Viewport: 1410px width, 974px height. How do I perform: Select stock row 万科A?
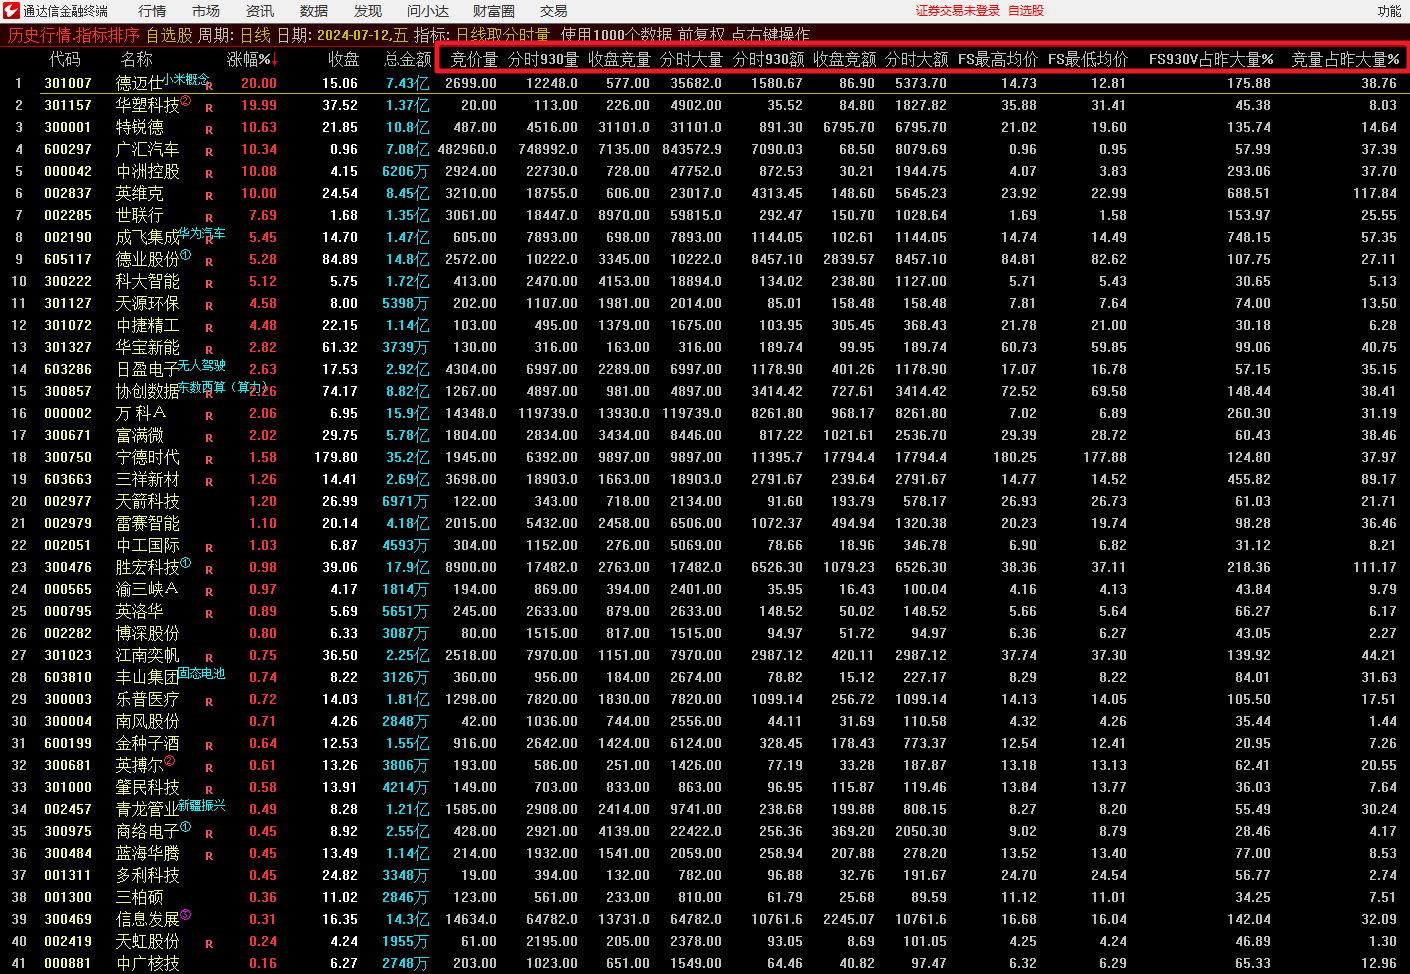(x=141, y=413)
